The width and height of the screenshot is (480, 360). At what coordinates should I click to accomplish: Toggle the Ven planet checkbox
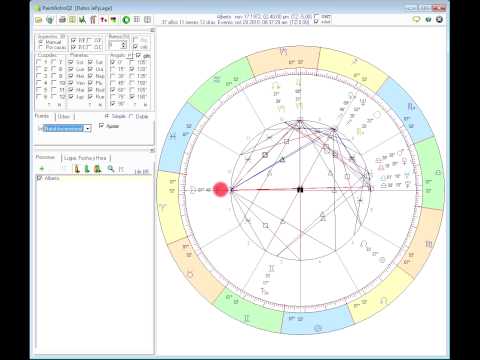pos(71,83)
